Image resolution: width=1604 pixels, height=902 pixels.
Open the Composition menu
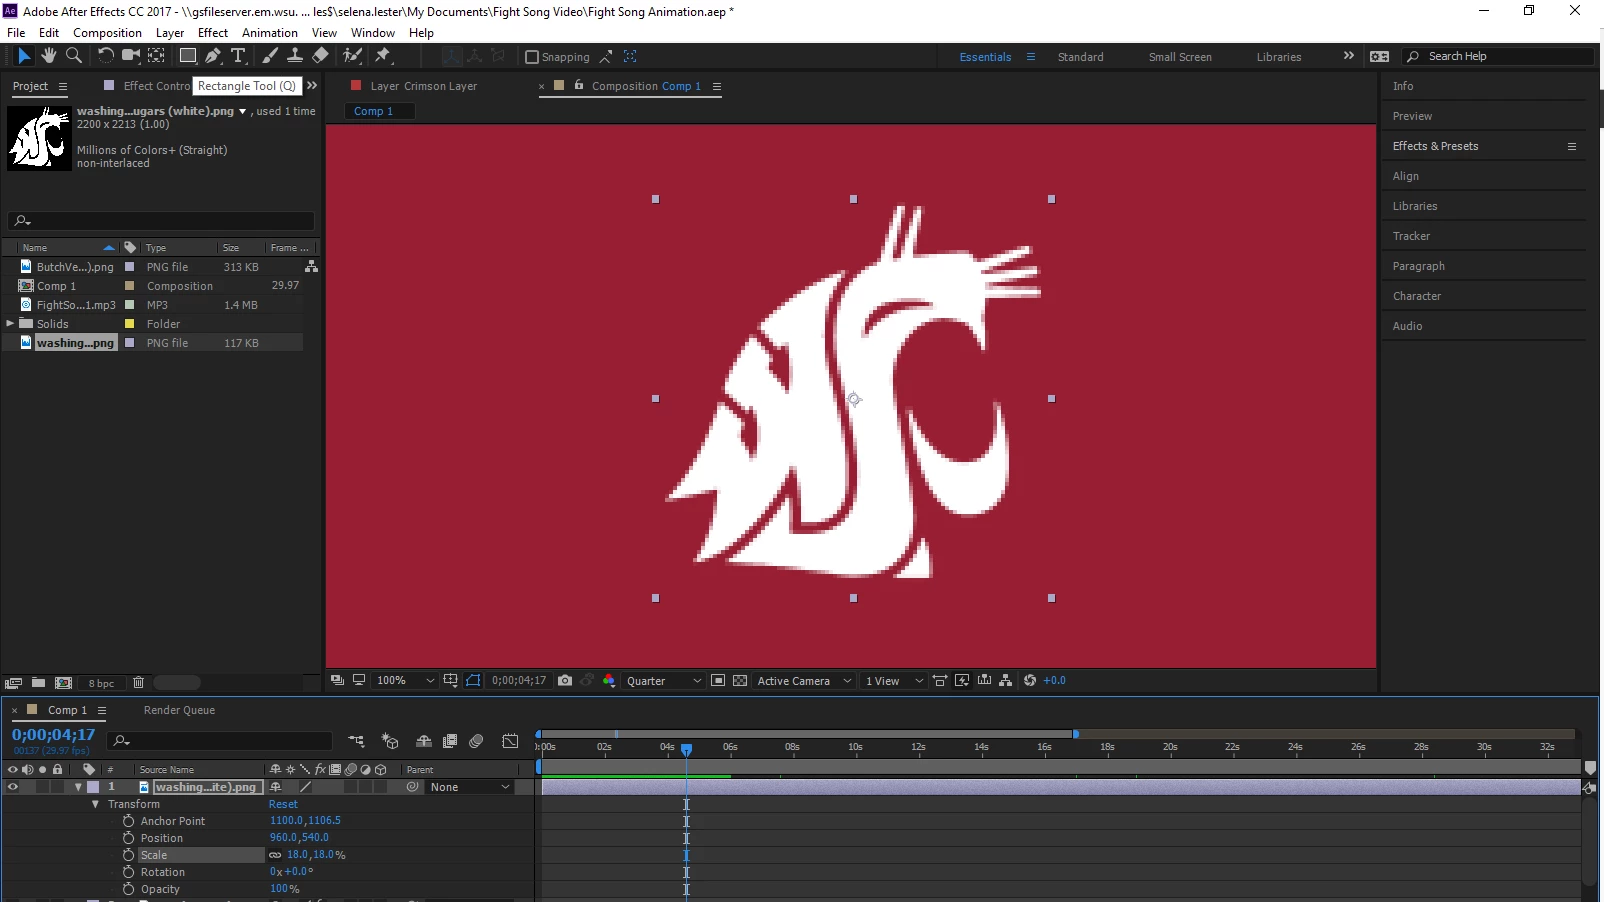[x=107, y=33]
